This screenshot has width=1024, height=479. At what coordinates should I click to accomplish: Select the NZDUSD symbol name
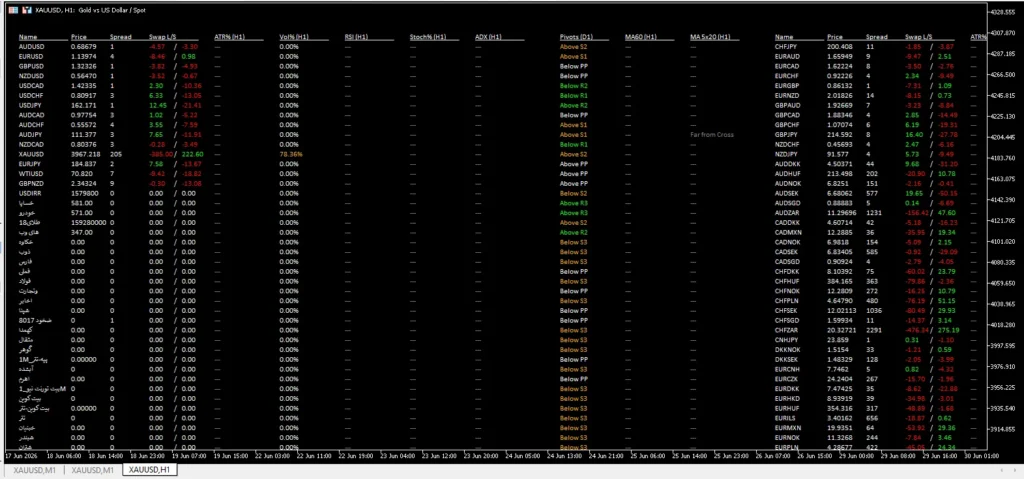click(x=31, y=76)
